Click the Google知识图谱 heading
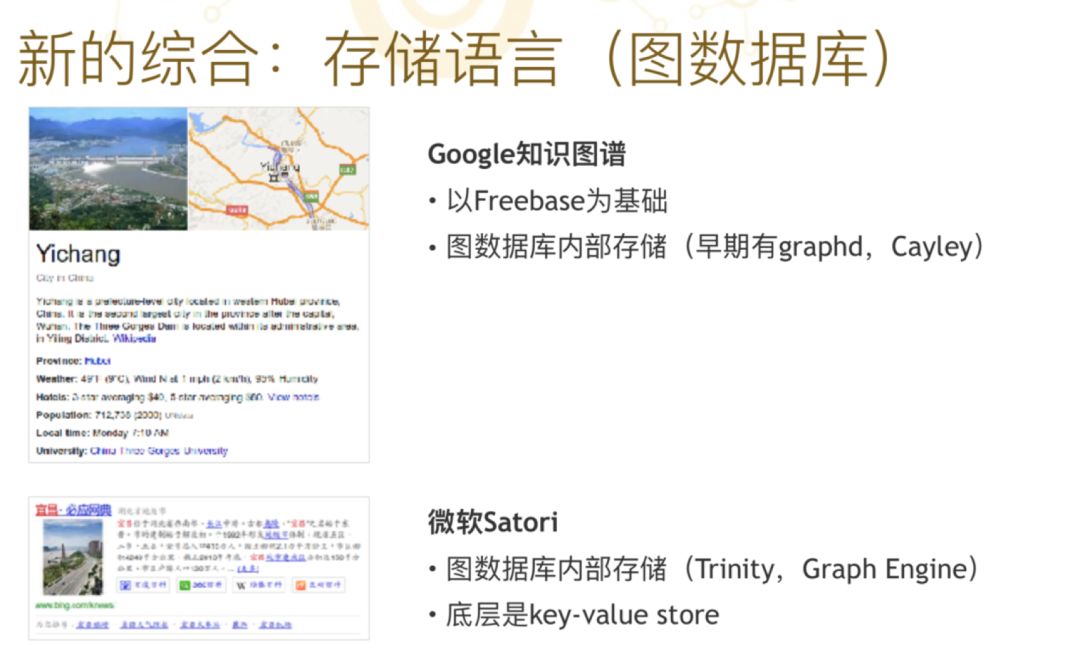Screen dimensions: 1080x645 coord(527,154)
